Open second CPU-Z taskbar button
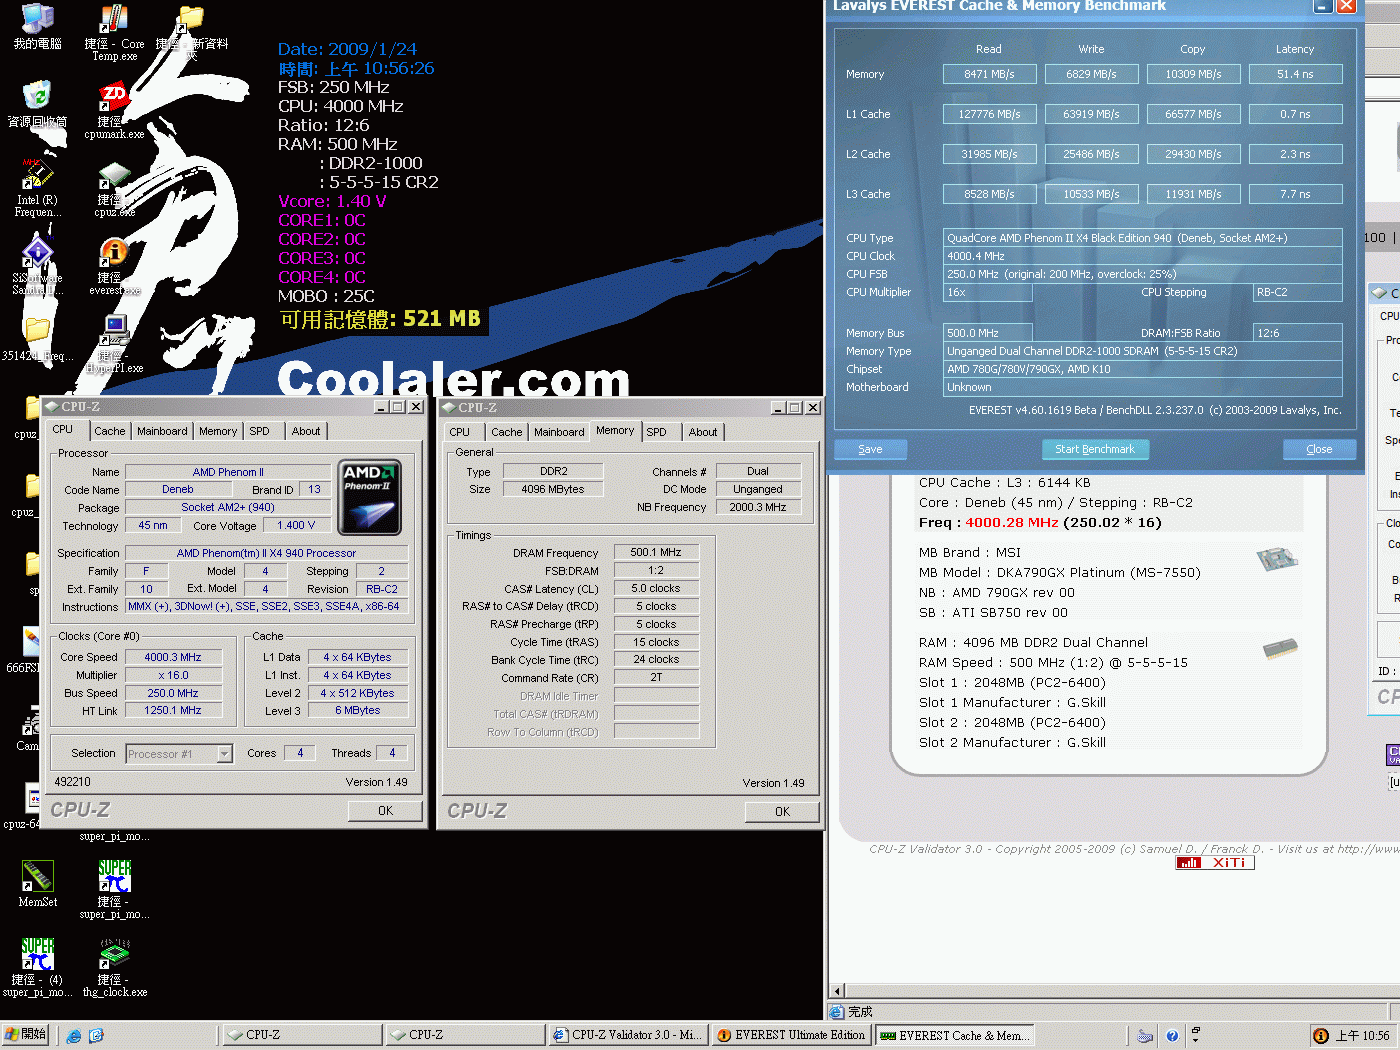 pyautogui.click(x=464, y=1035)
